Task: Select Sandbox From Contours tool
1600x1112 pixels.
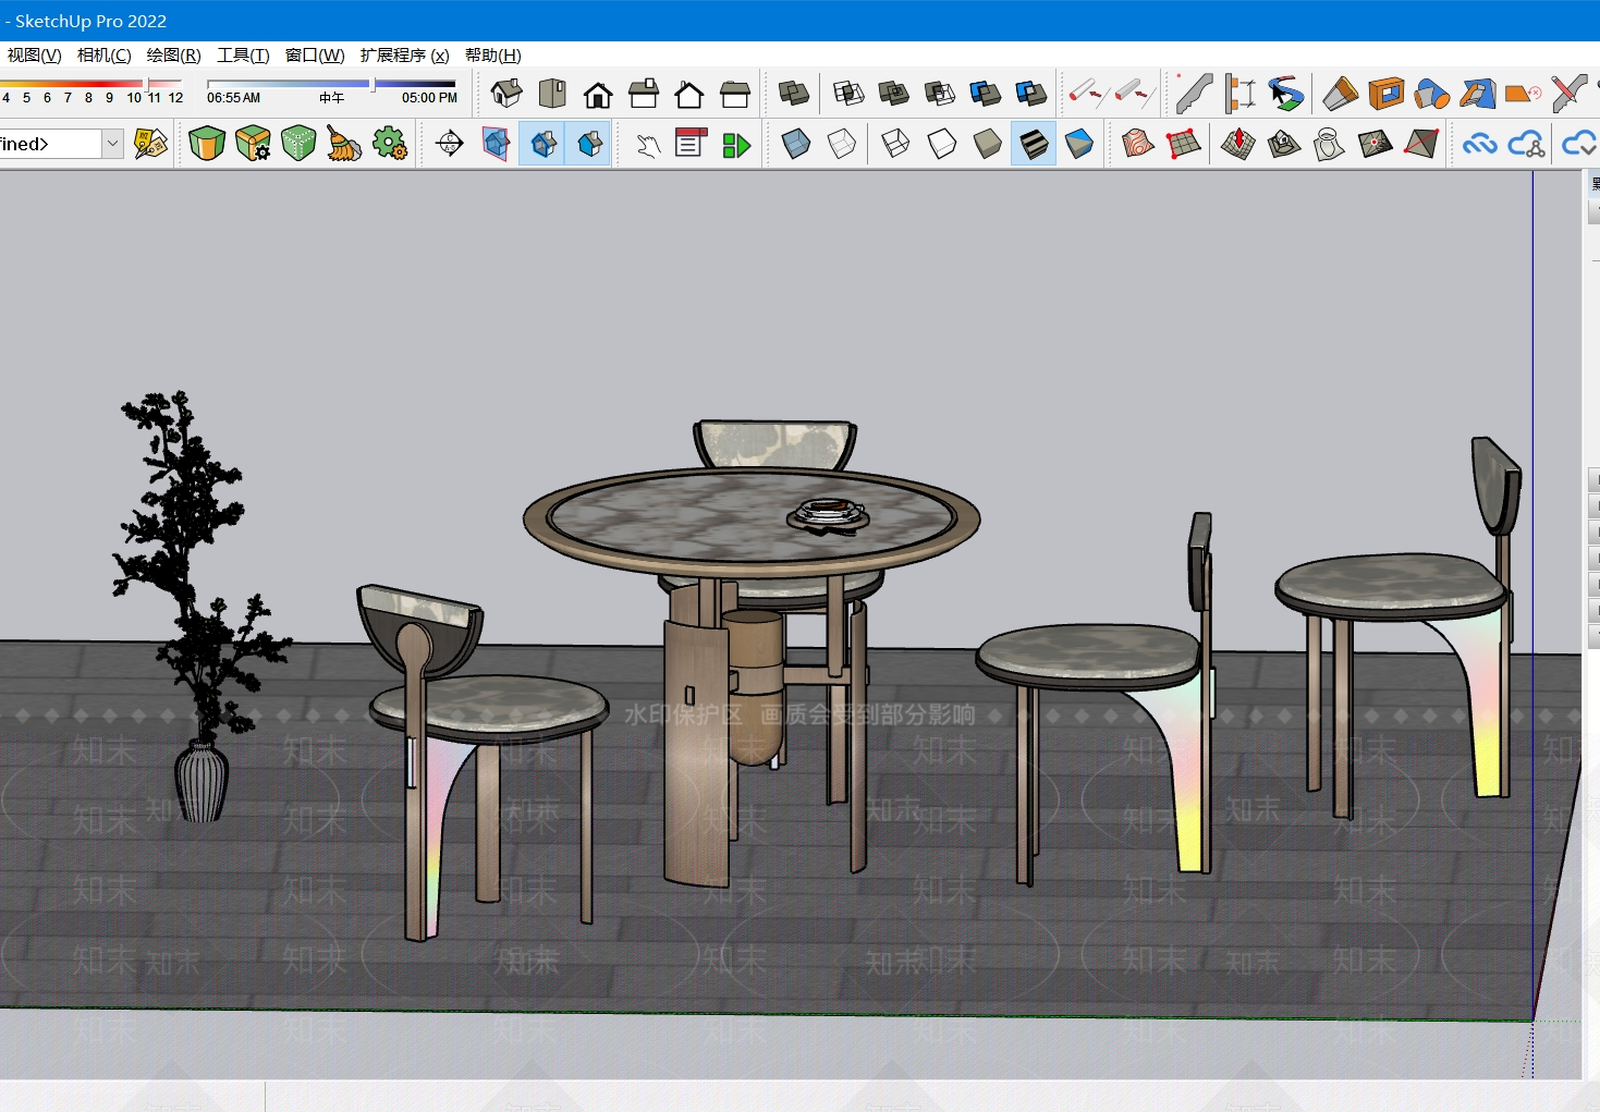Action: [x=1137, y=144]
